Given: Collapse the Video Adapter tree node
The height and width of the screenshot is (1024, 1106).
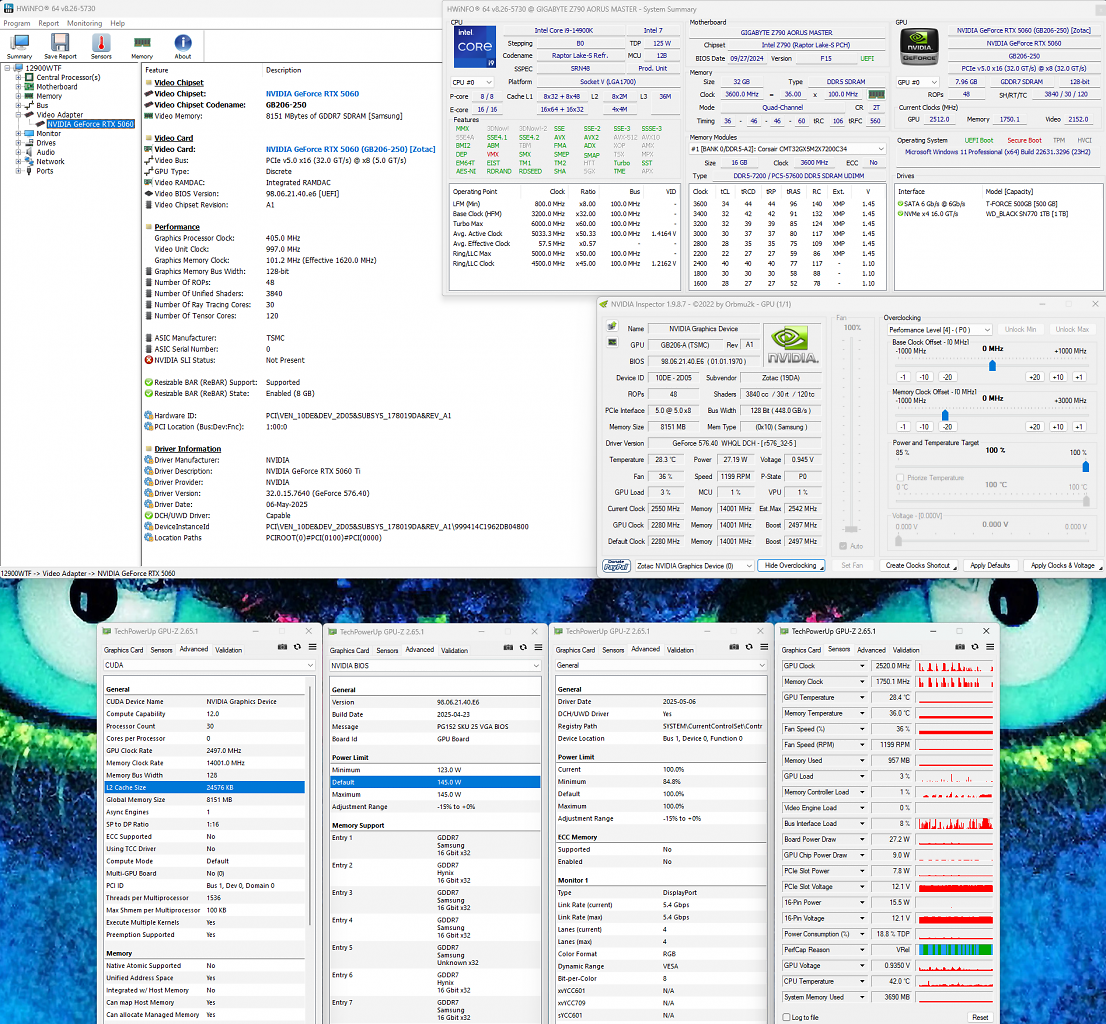Looking at the screenshot, I should point(18,114).
